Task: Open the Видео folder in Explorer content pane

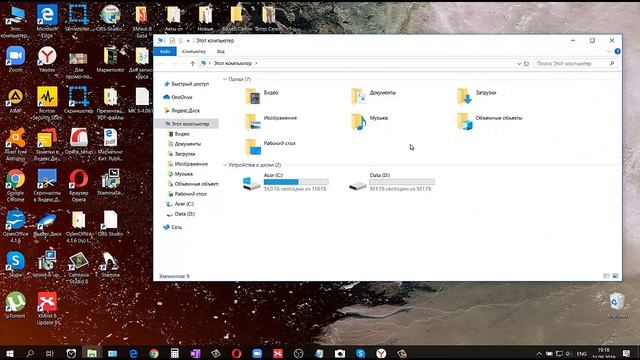Action: tap(262, 96)
